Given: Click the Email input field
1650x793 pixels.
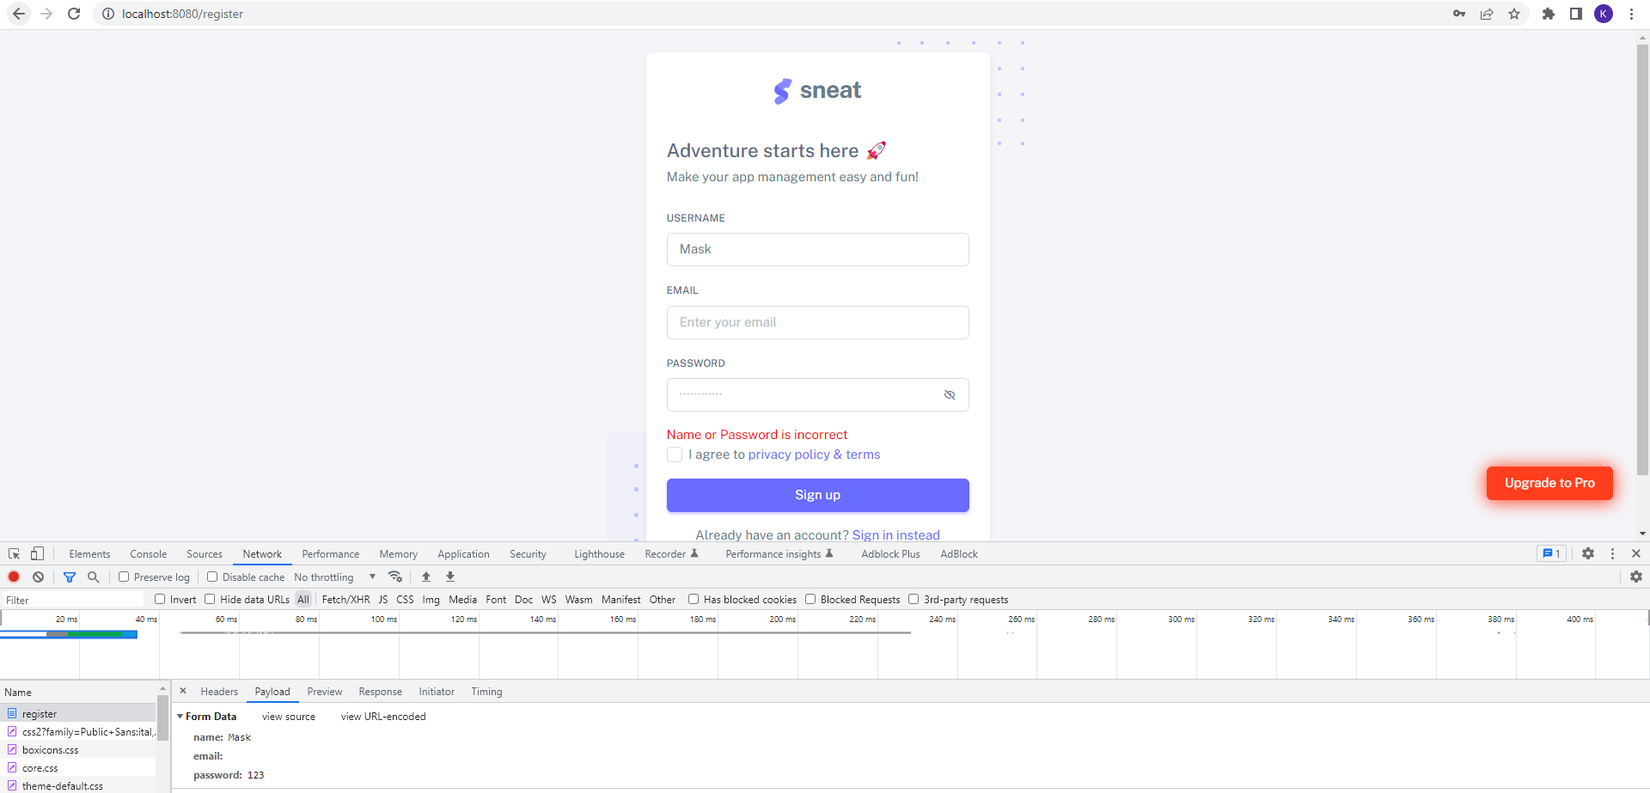Looking at the screenshot, I should click(x=818, y=322).
